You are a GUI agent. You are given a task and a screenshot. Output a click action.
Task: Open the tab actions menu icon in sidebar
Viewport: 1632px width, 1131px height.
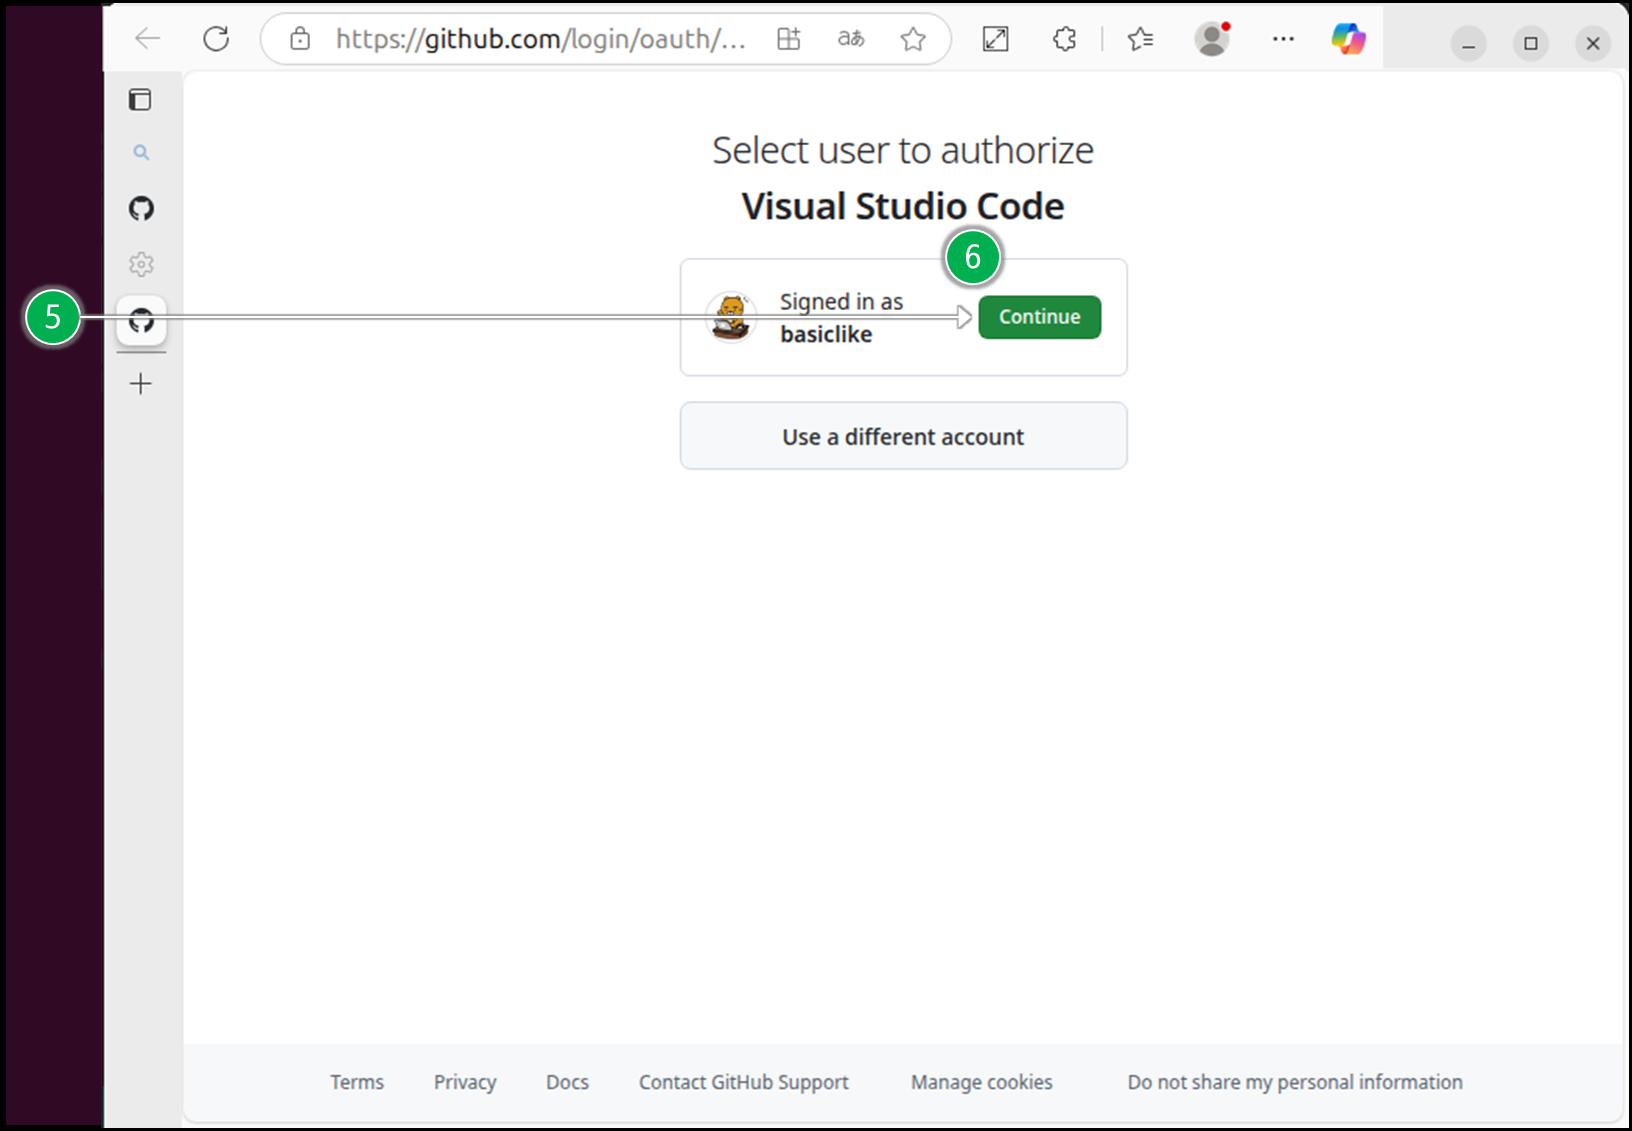click(141, 99)
